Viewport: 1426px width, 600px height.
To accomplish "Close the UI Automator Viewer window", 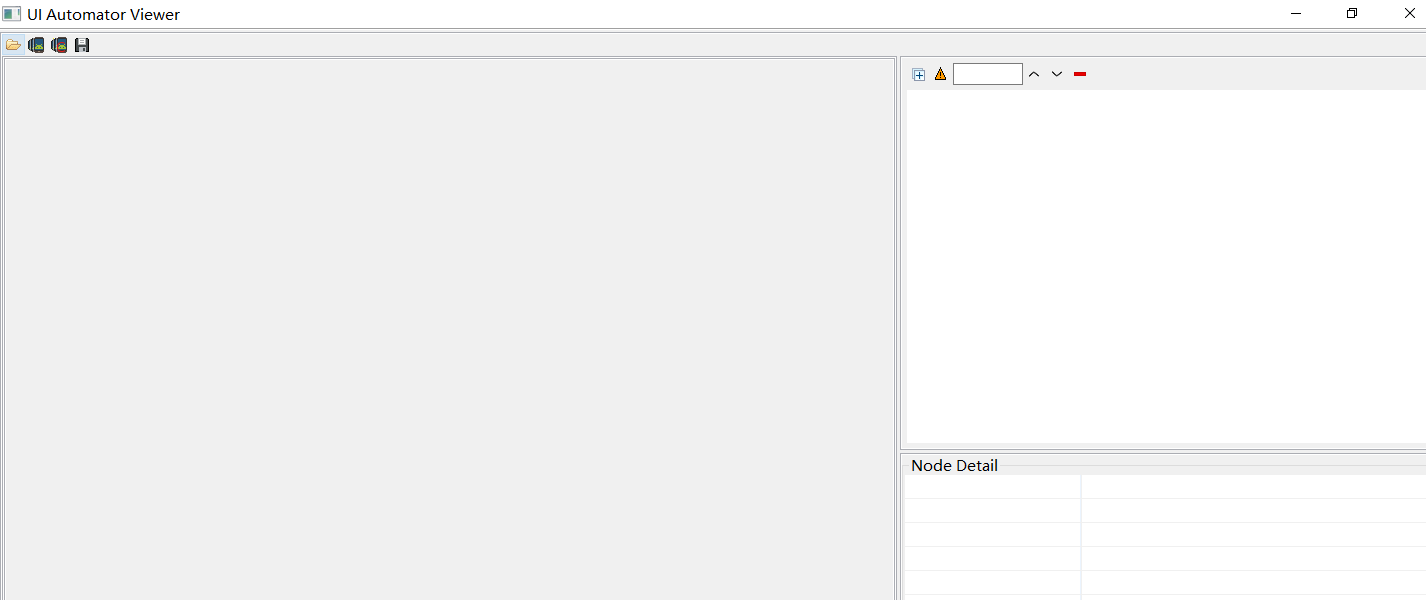I will [x=1410, y=14].
